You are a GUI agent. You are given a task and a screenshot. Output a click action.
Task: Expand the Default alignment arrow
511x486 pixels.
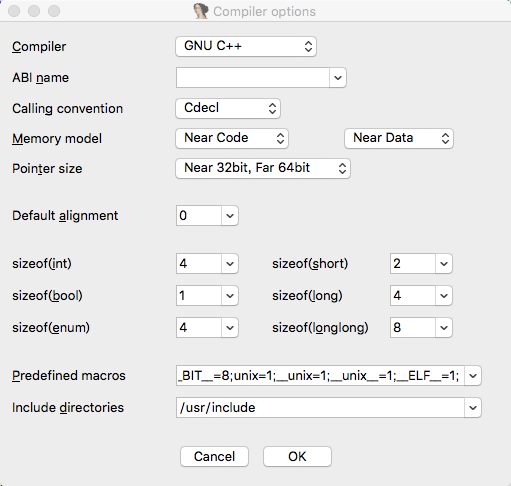pos(230,216)
